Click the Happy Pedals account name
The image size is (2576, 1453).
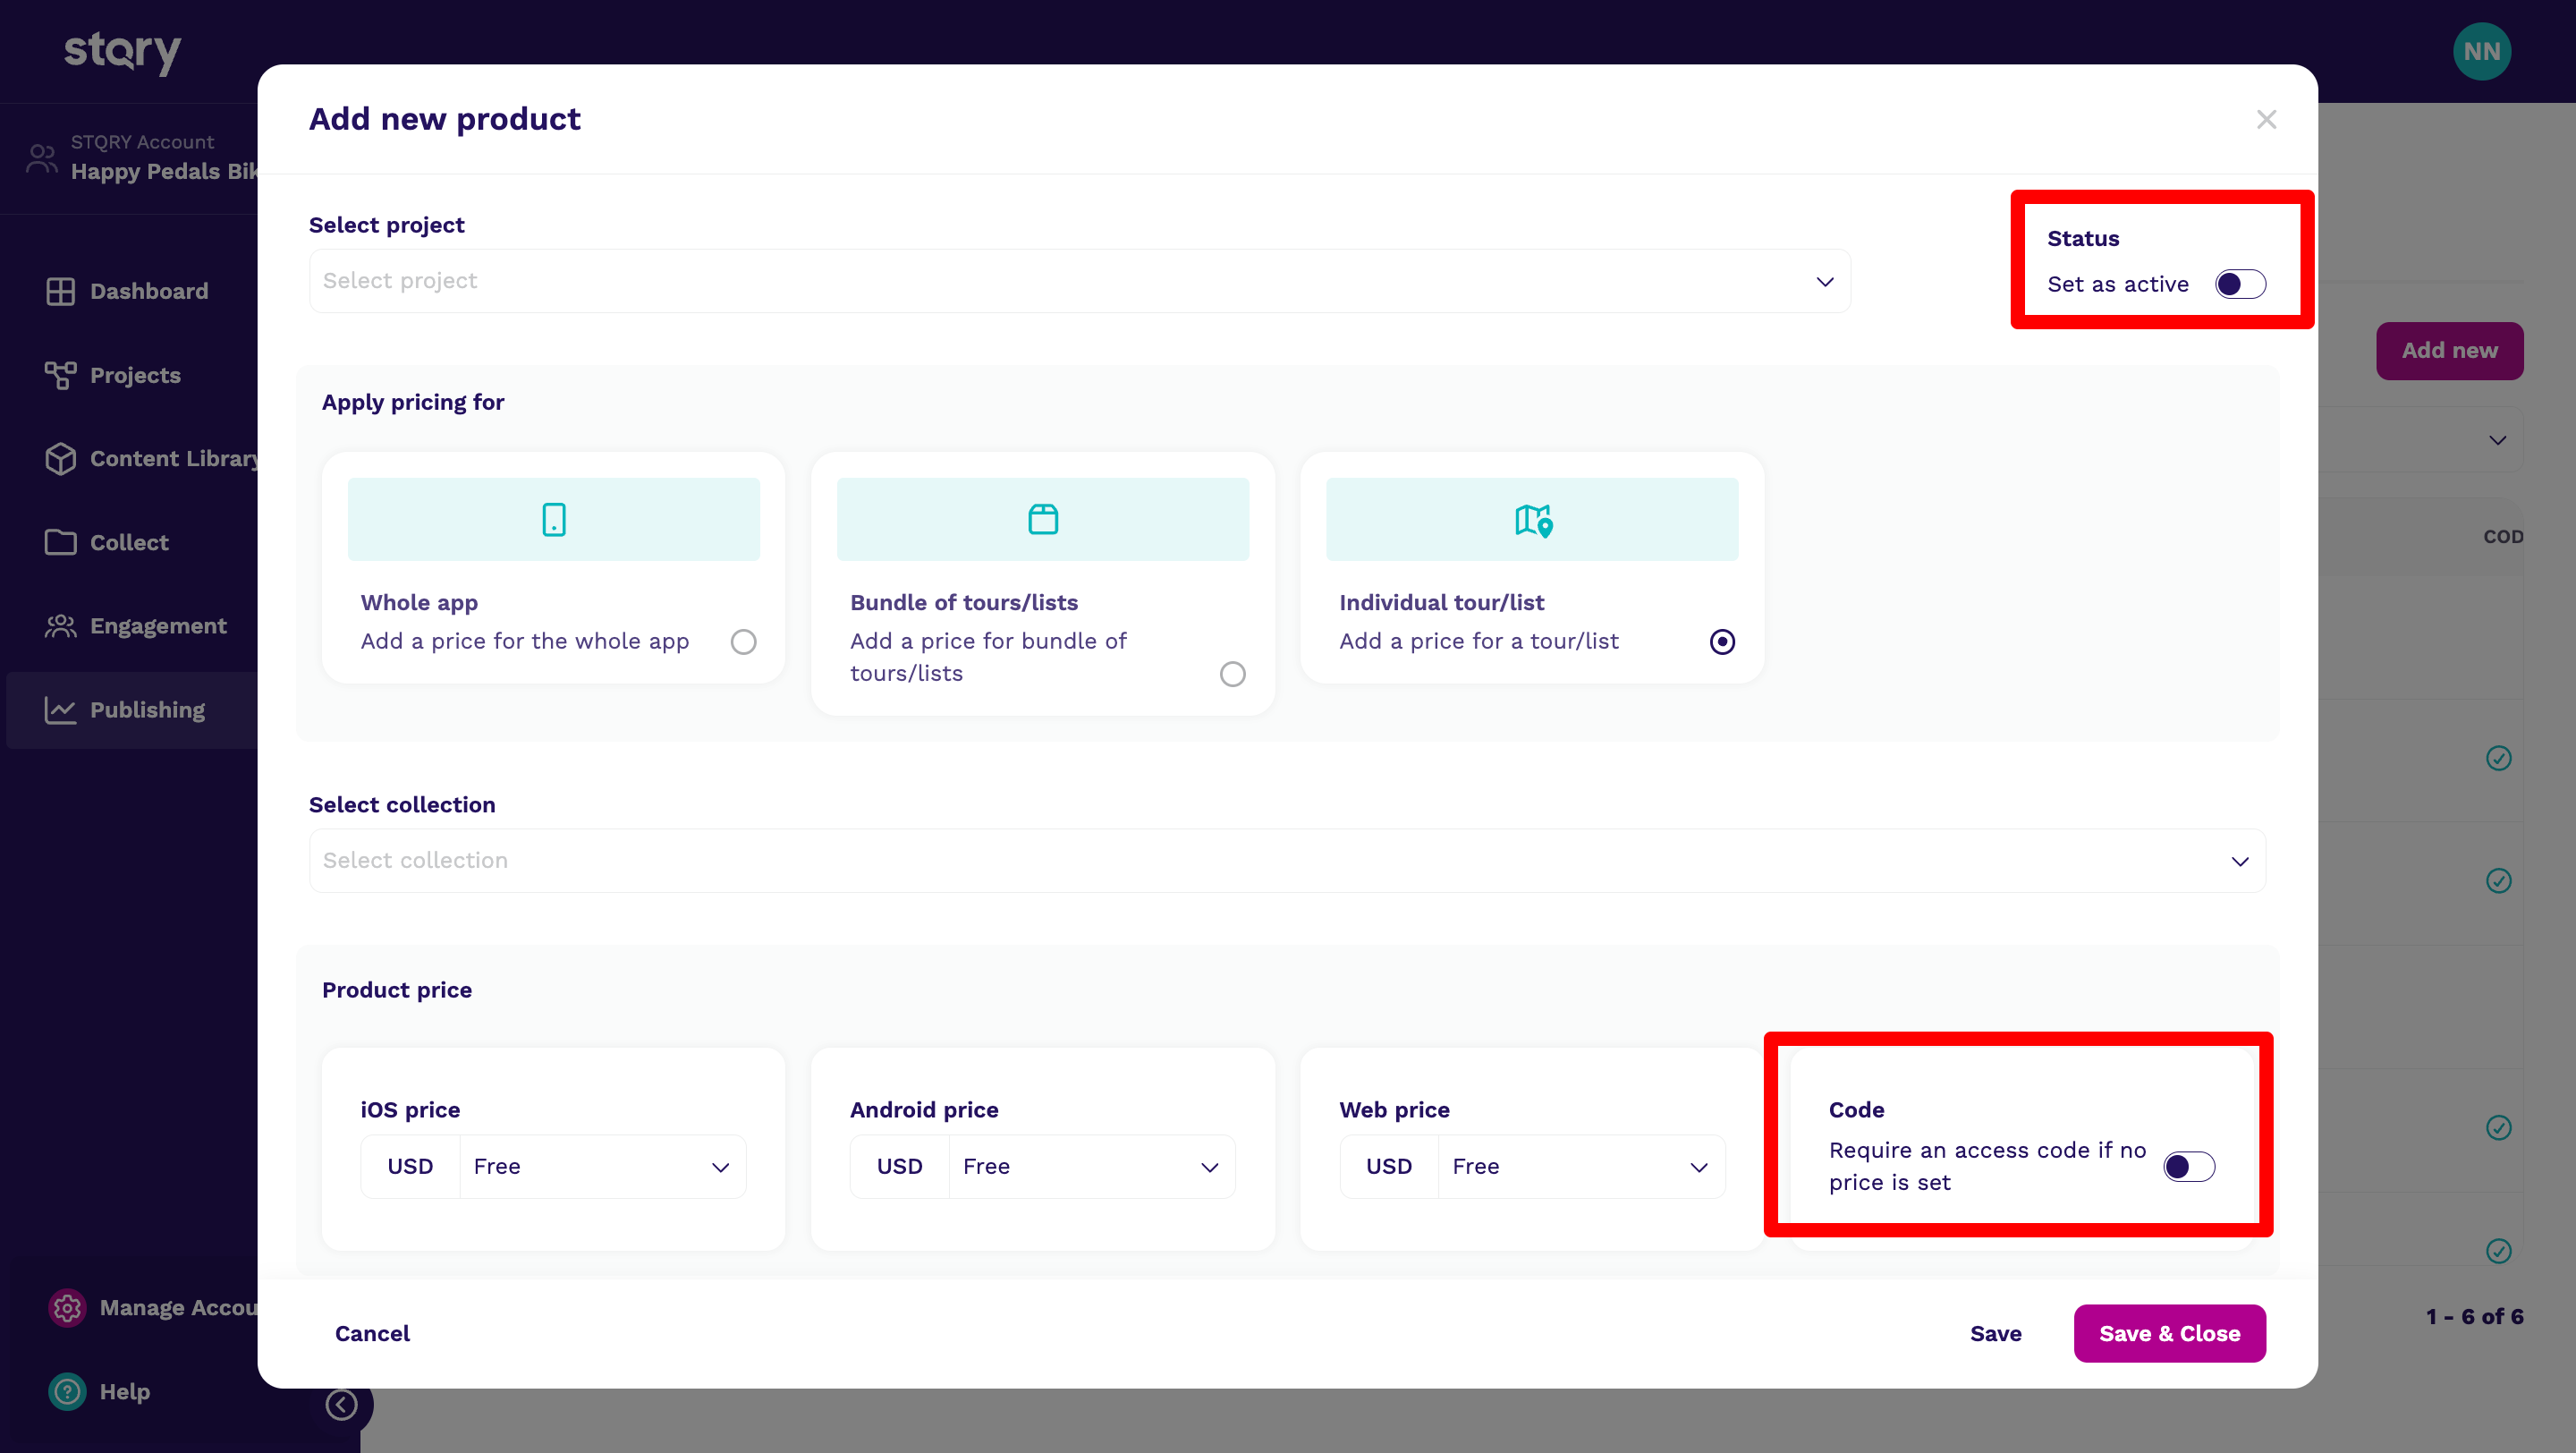click(164, 171)
